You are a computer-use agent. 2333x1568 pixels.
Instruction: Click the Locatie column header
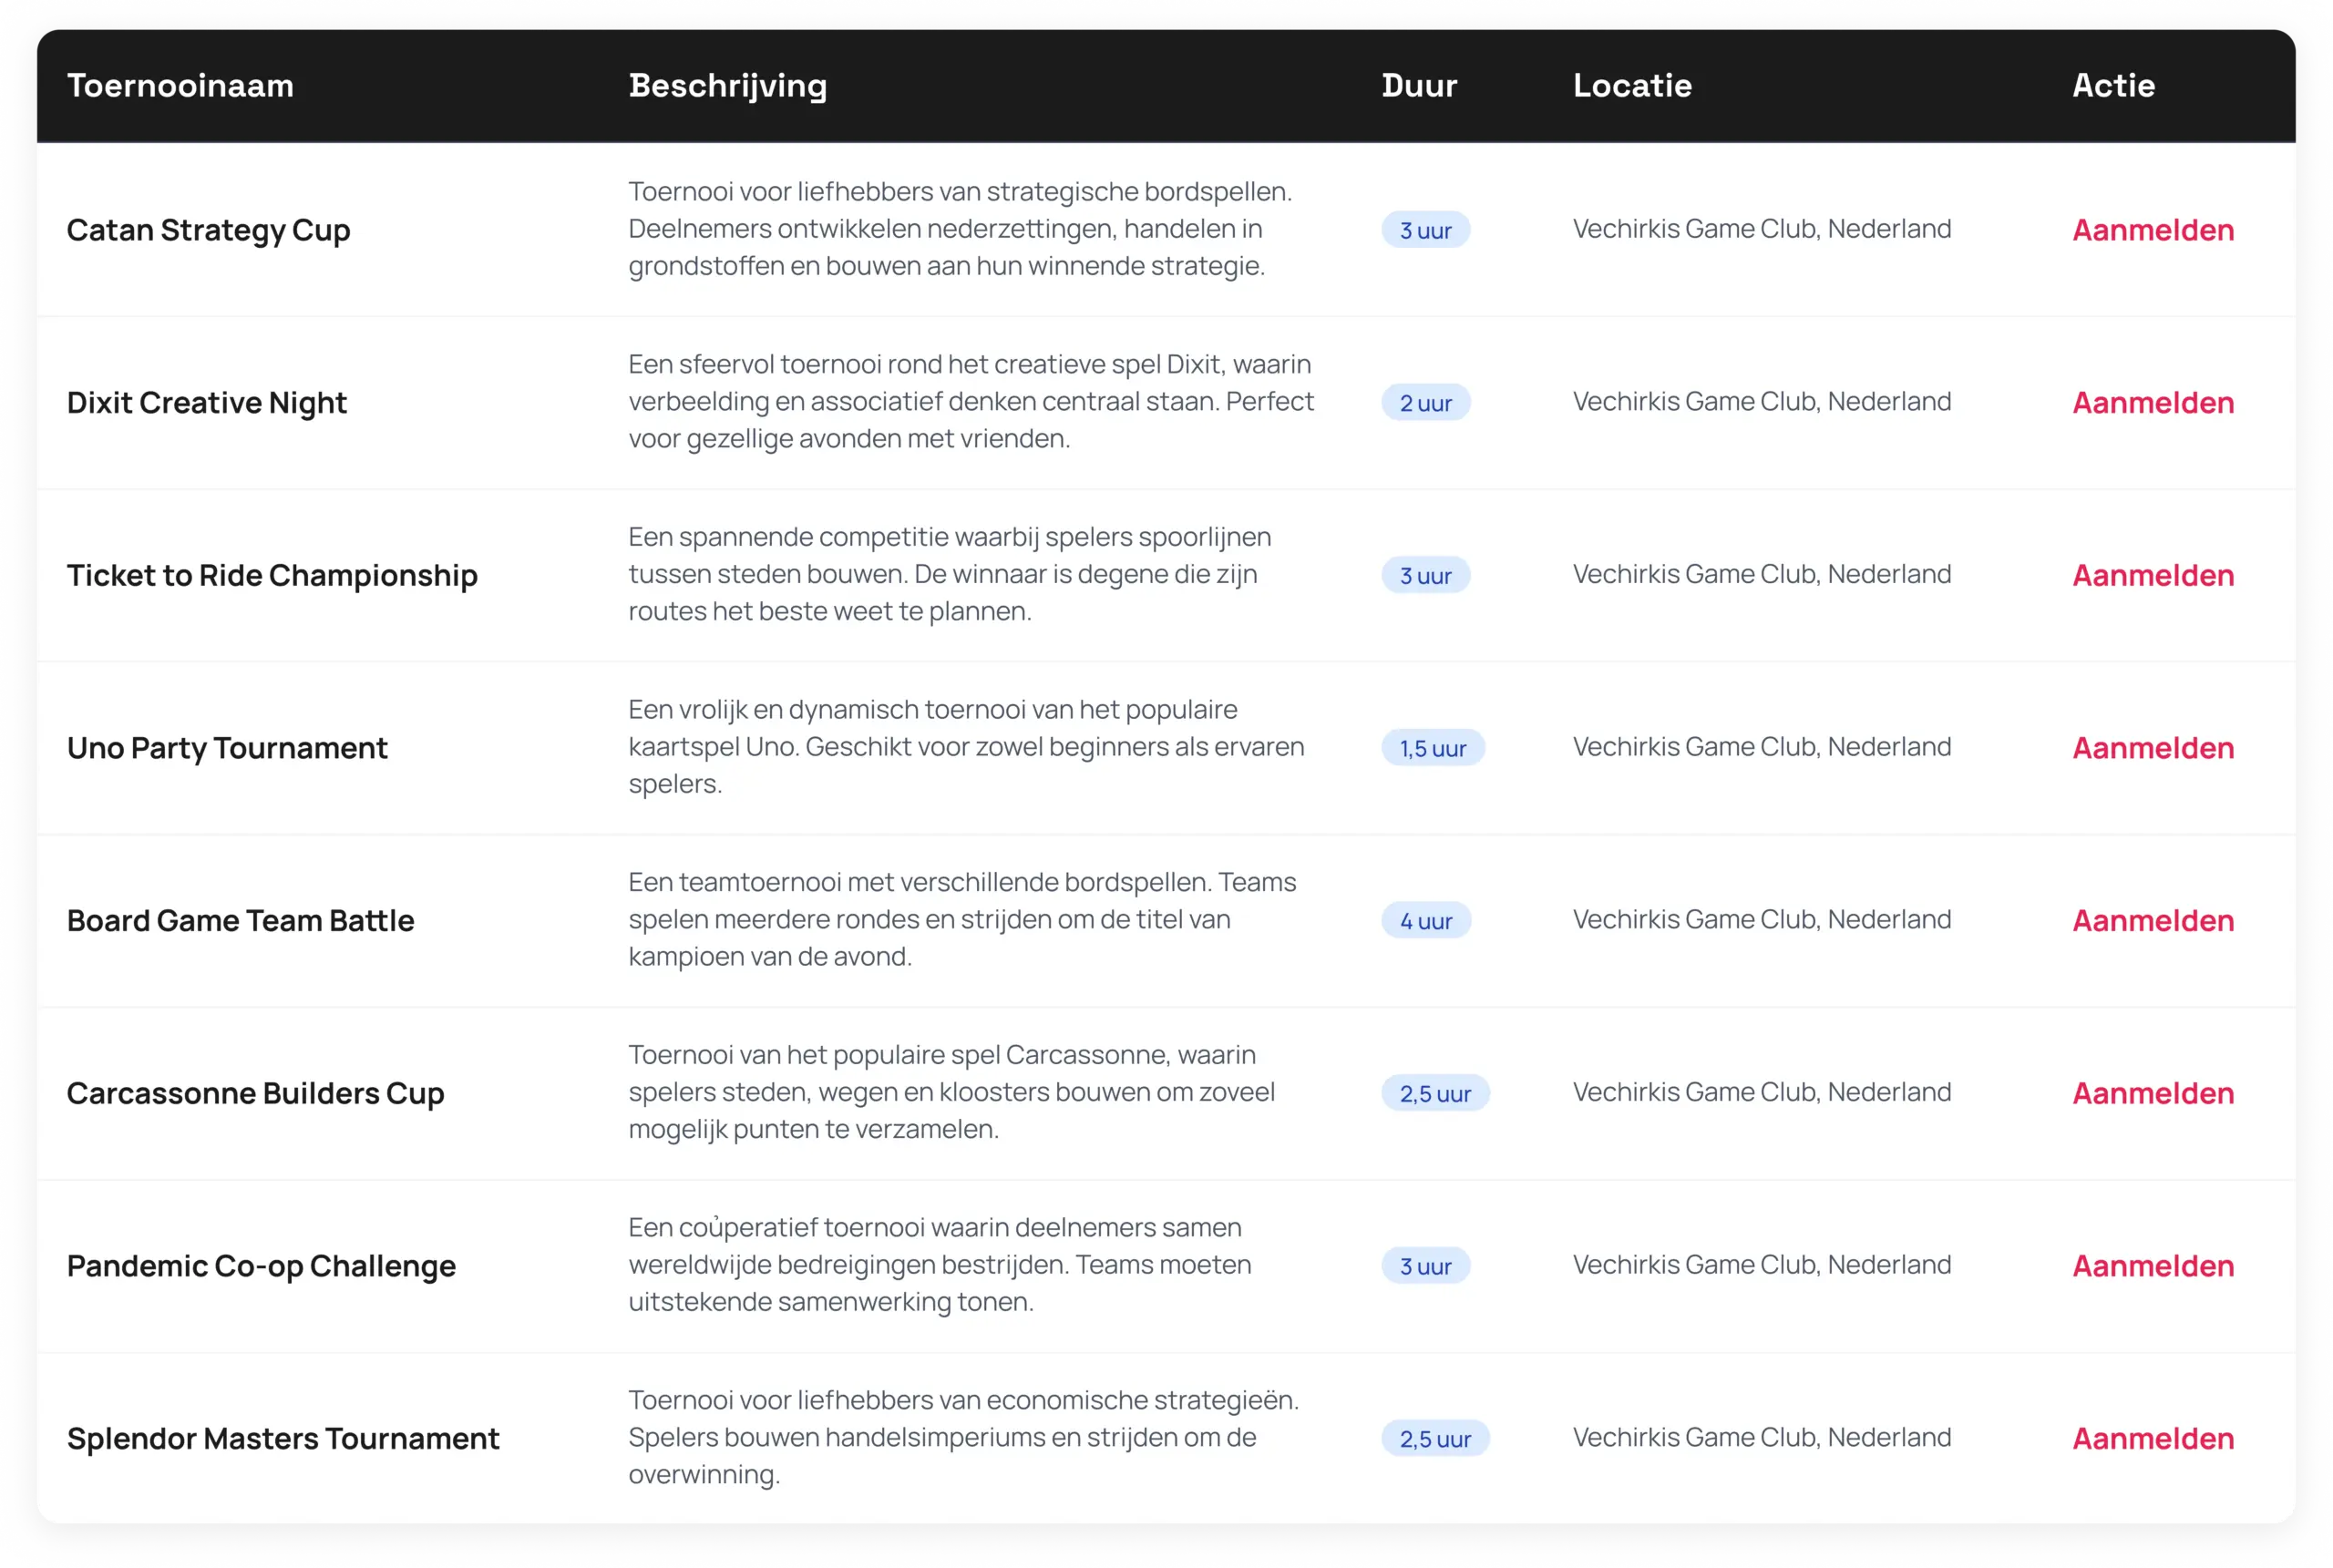coord(1632,86)
